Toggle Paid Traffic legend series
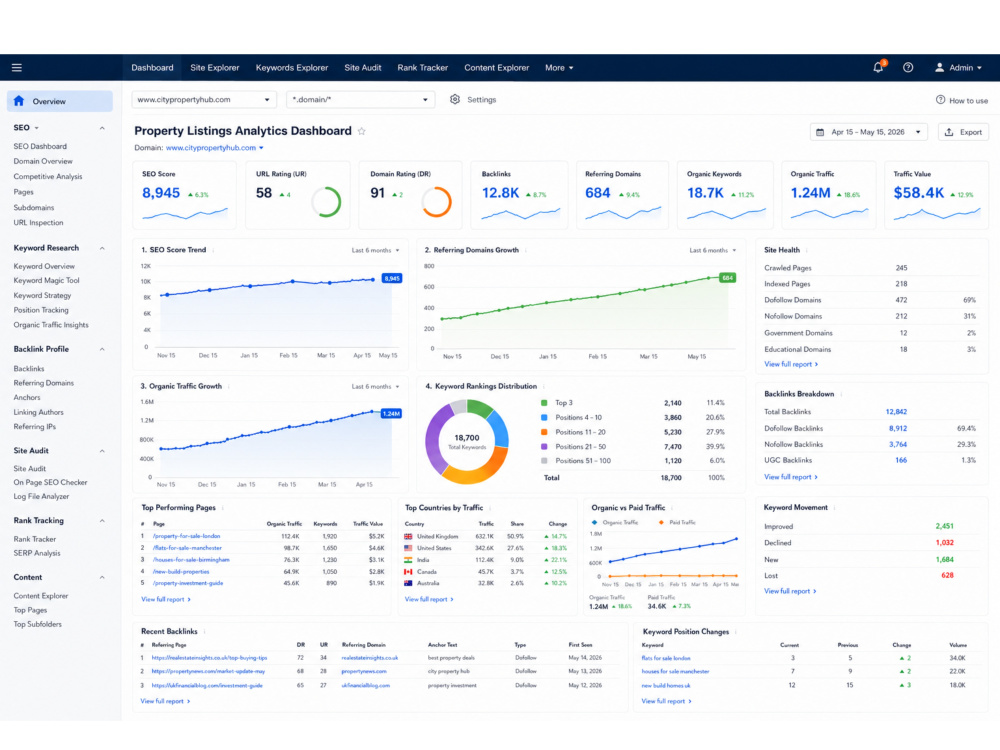This screenshot has width=1000, height=750. (677, 522)
